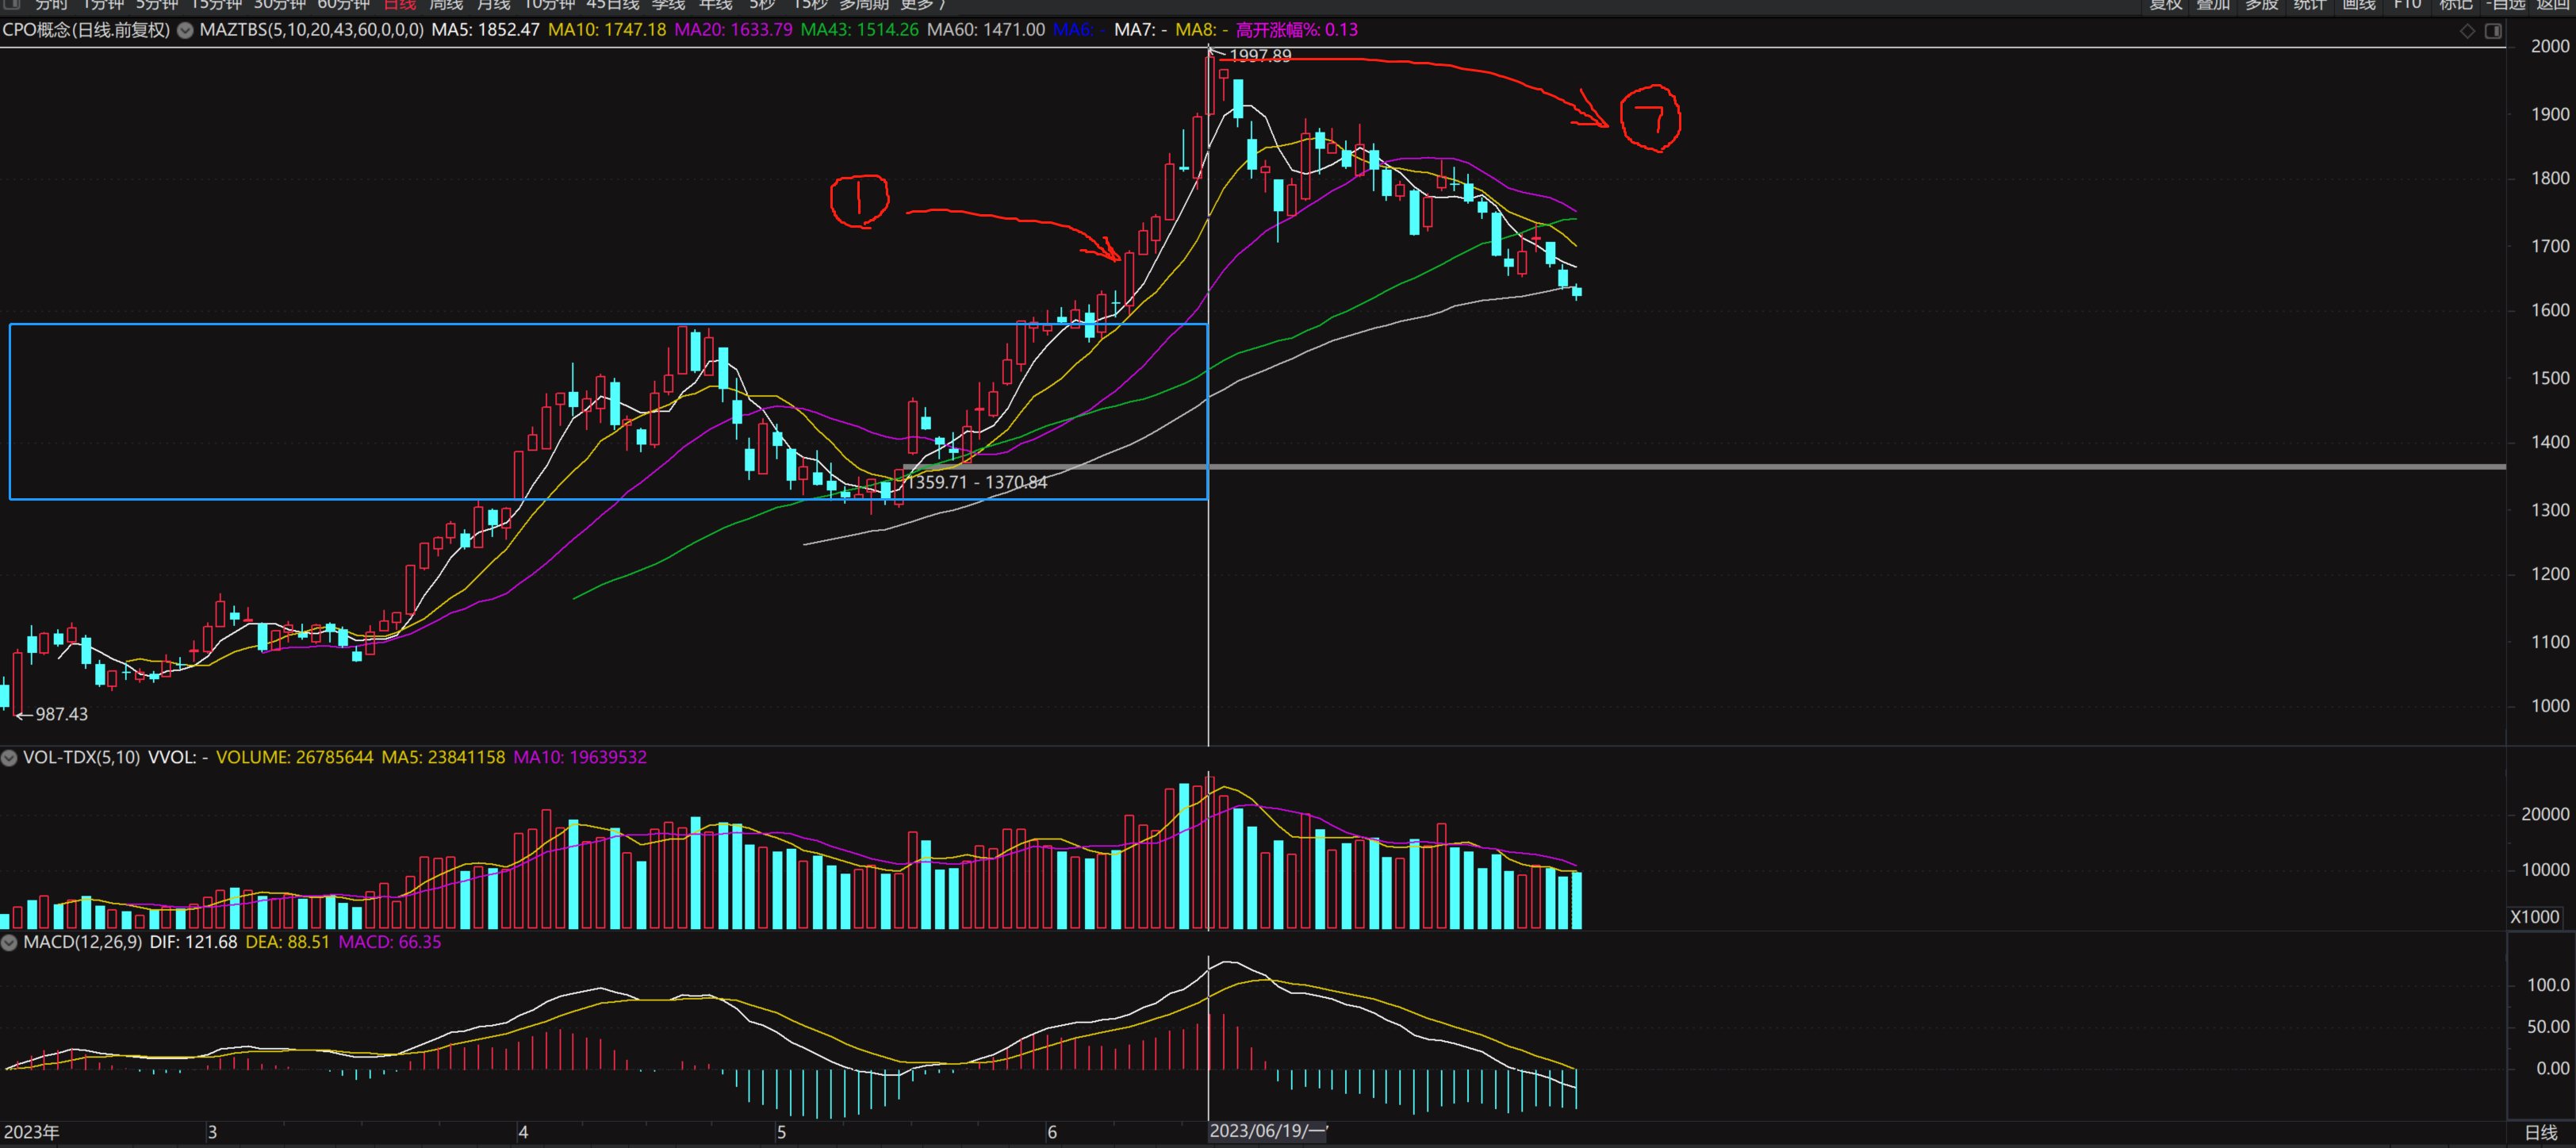Click the 叠加 overlay button
The height and width of the screenshot is (1148, 2576).
tap(2213, 5)
